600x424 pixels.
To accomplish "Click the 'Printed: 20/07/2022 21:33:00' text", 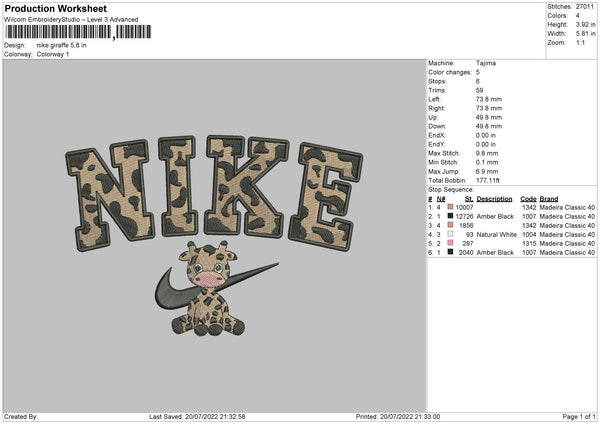I will point(398,416).
